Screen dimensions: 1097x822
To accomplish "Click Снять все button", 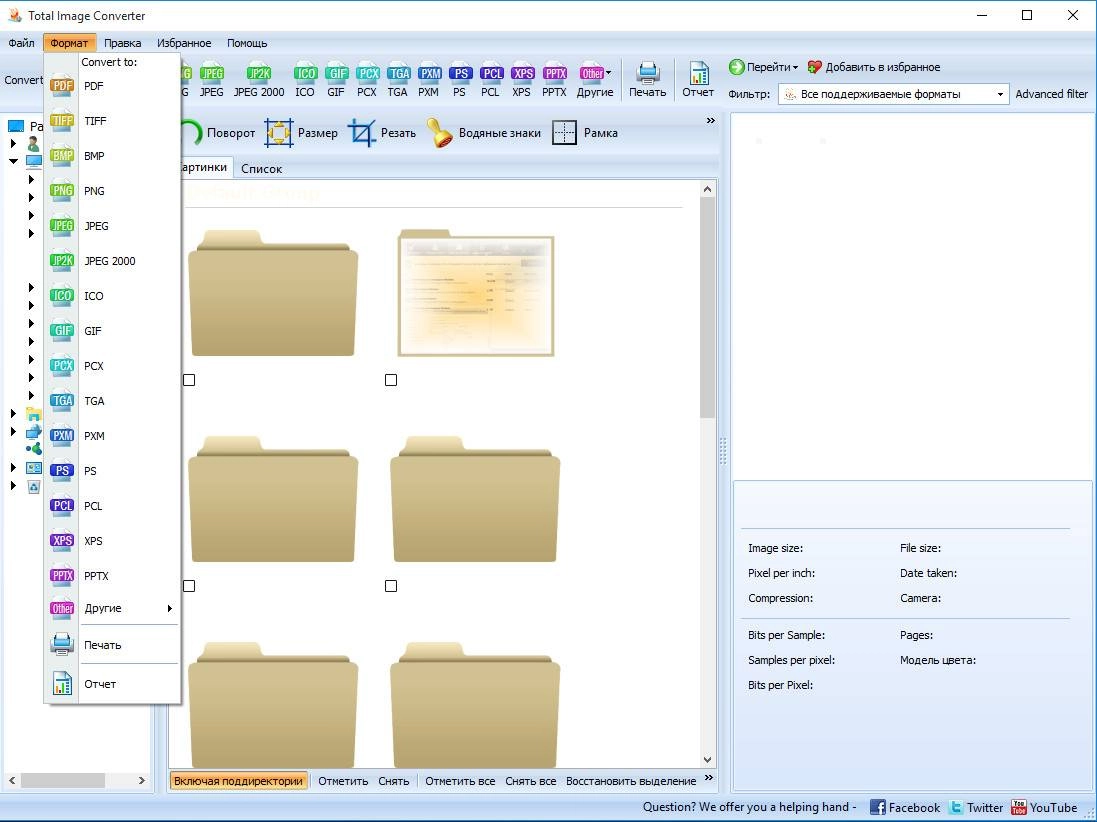I will 530,781.
